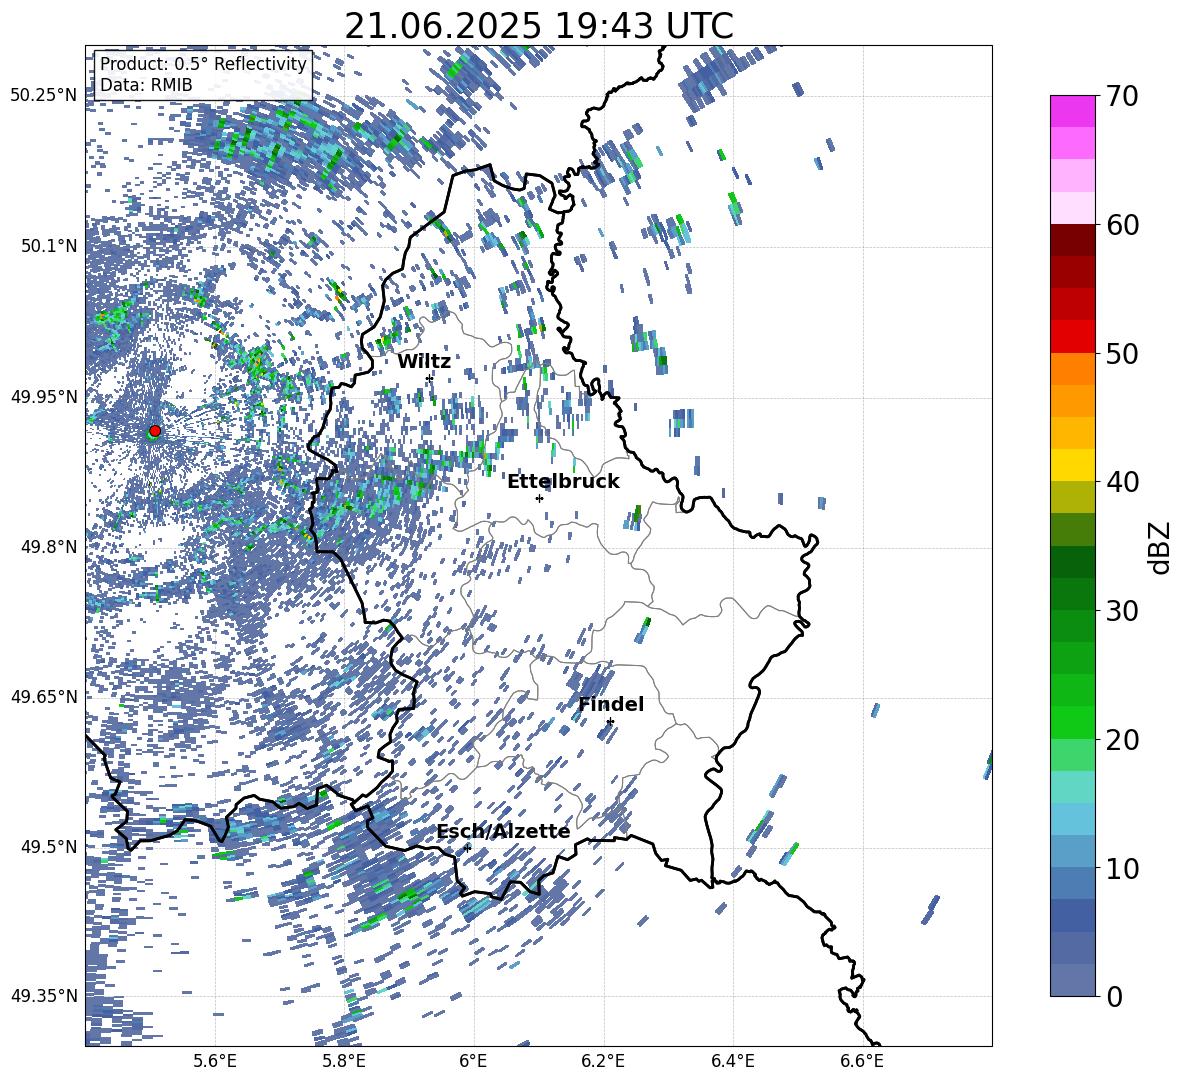Screen dimensions: 1184x1081
Task: Click the 60 value on colorbar
Action: click(x=1122, y=225)
